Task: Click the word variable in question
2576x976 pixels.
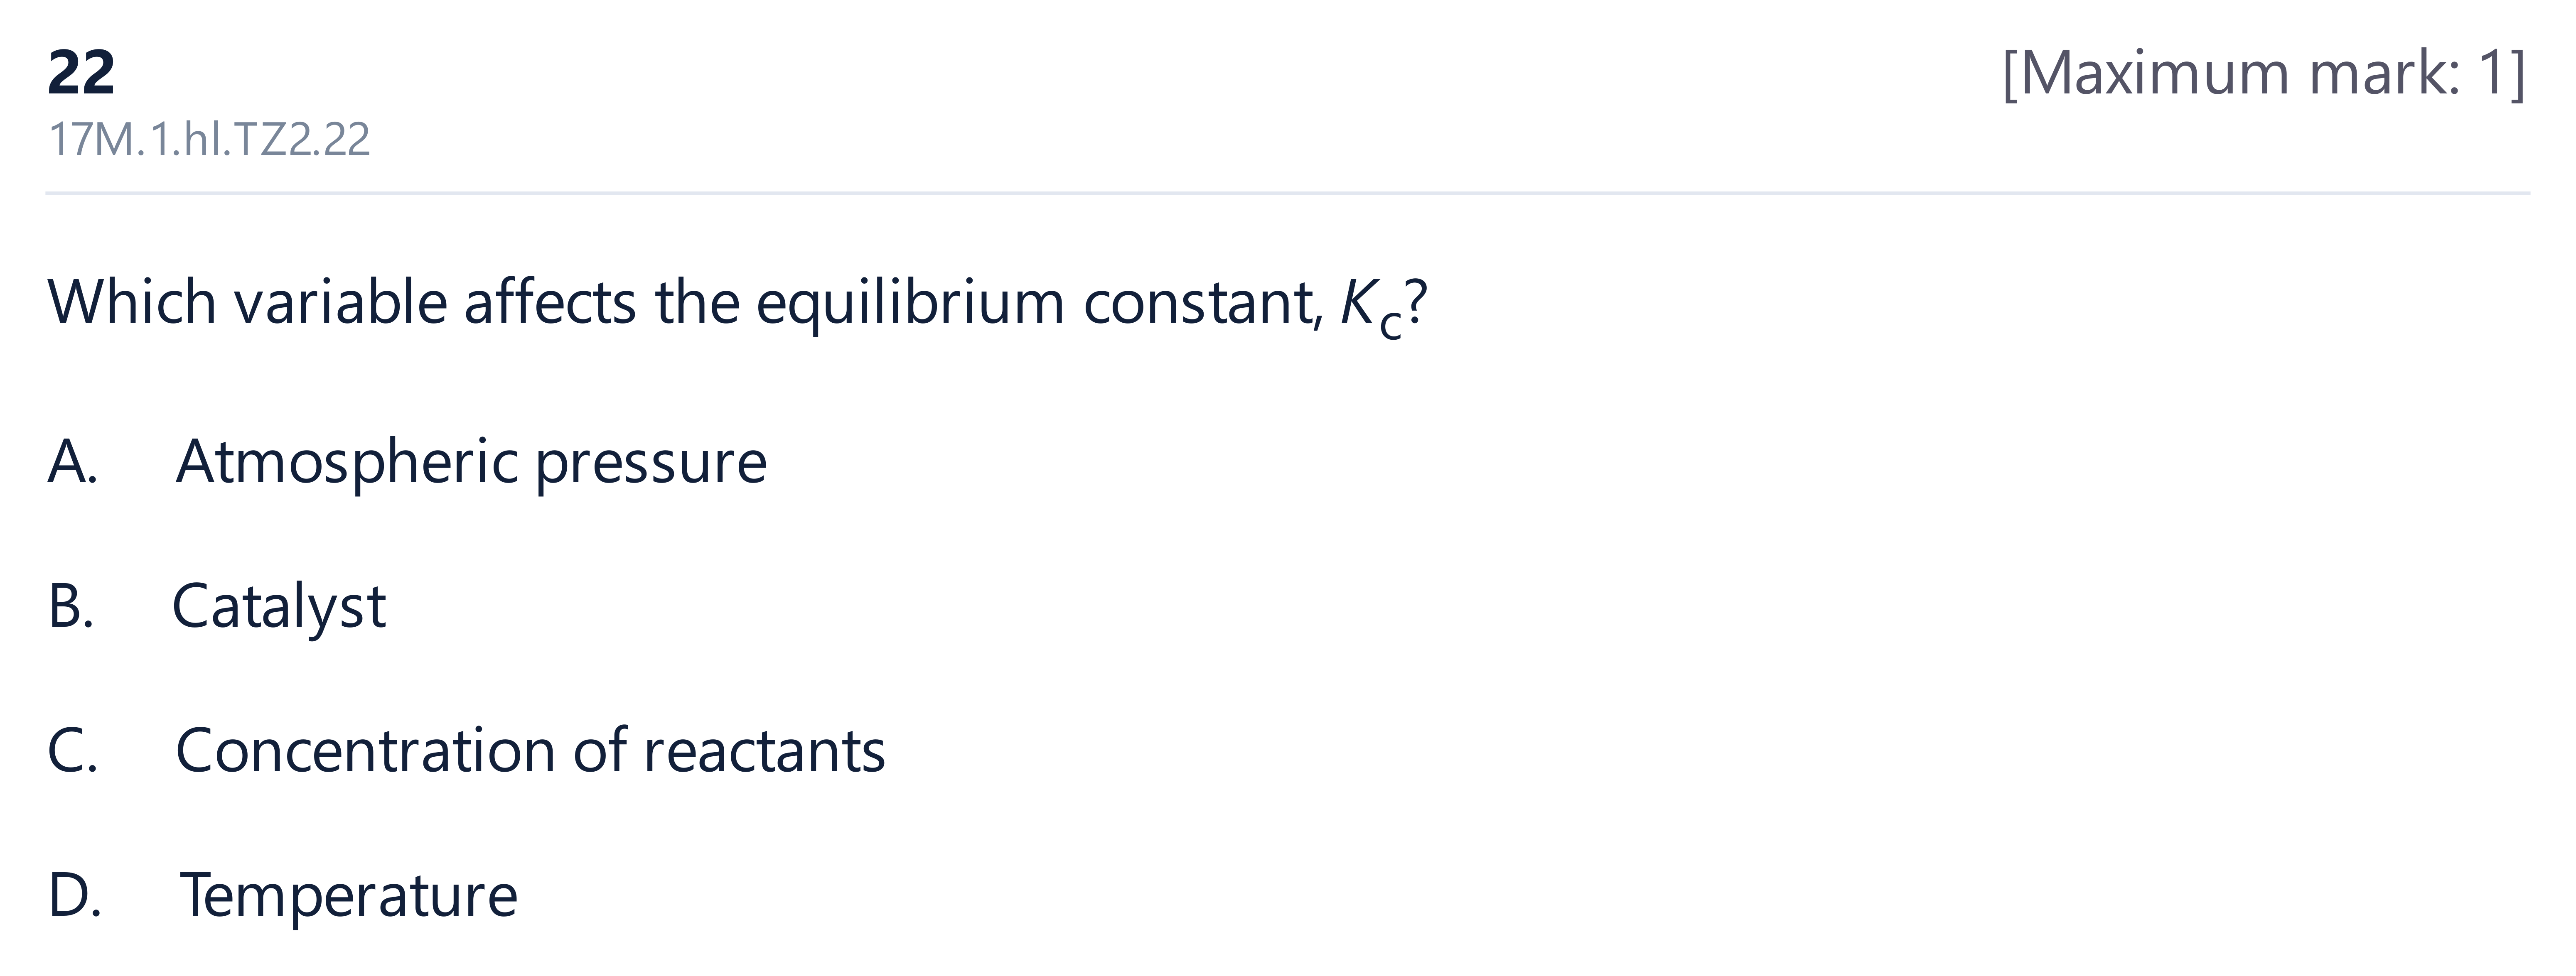Action: (x=340, y=301)
